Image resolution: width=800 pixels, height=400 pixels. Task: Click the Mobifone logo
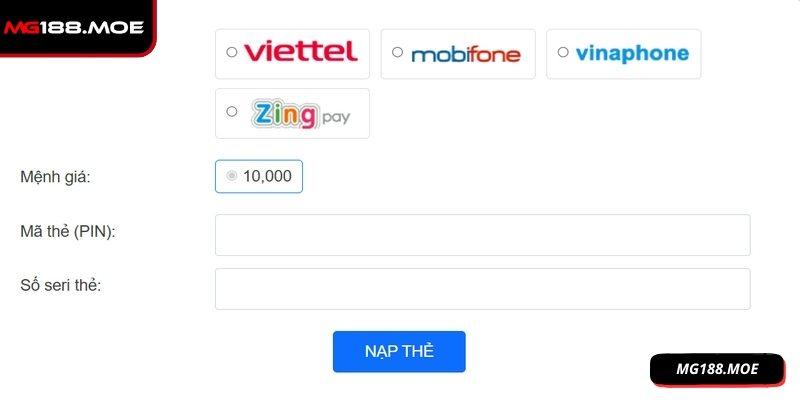[x=465, y=54]
